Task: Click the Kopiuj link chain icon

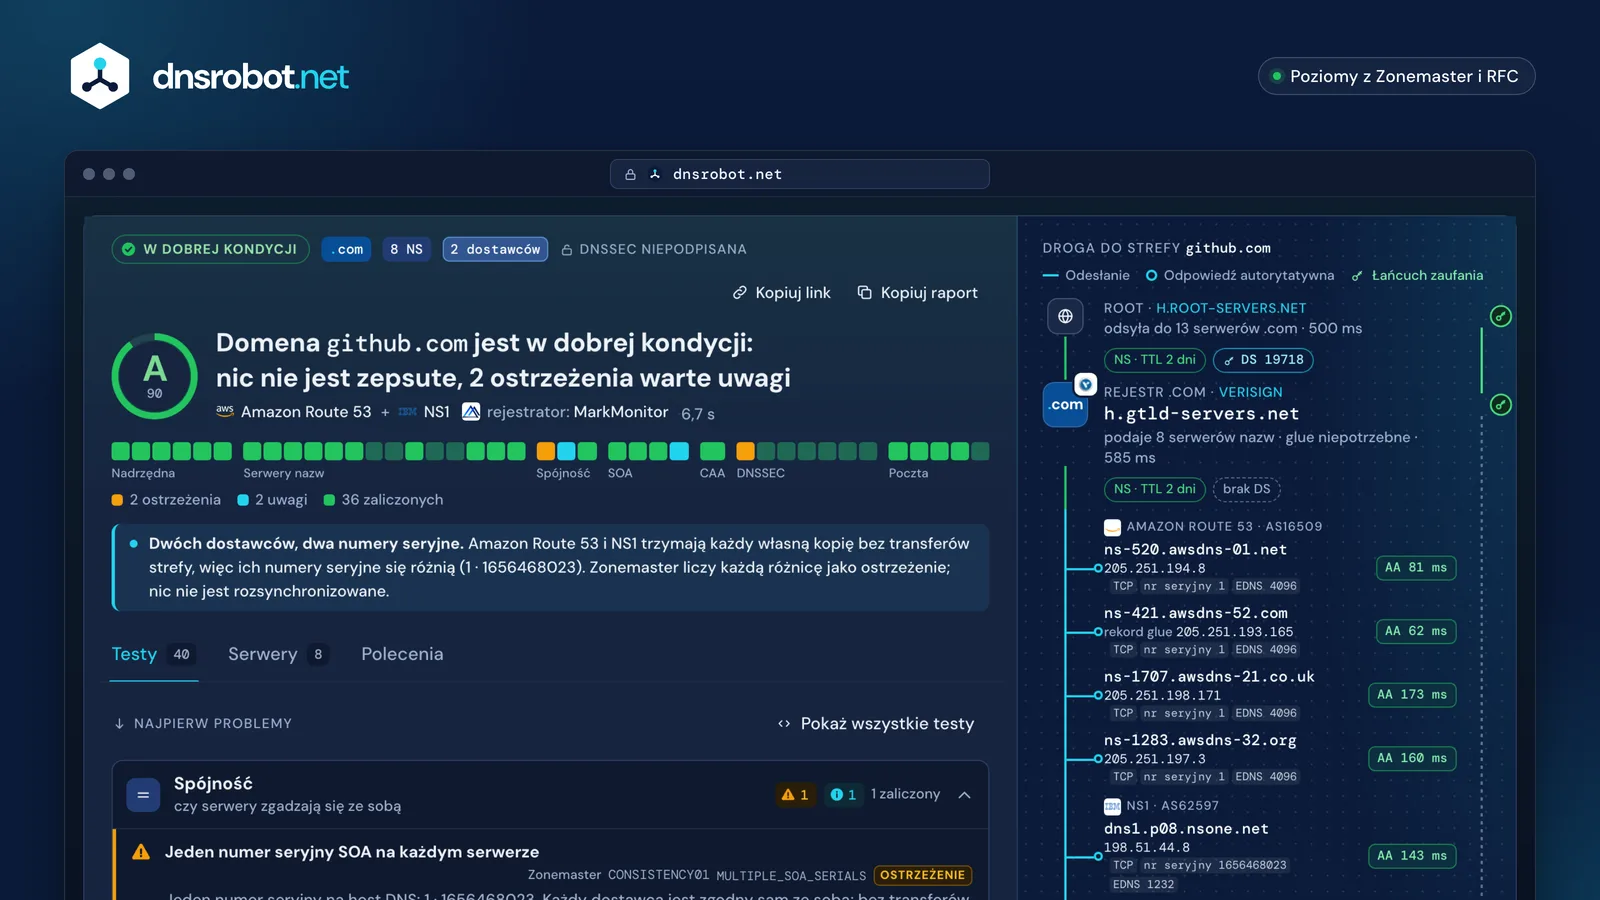Action: (x=740, y=293)
